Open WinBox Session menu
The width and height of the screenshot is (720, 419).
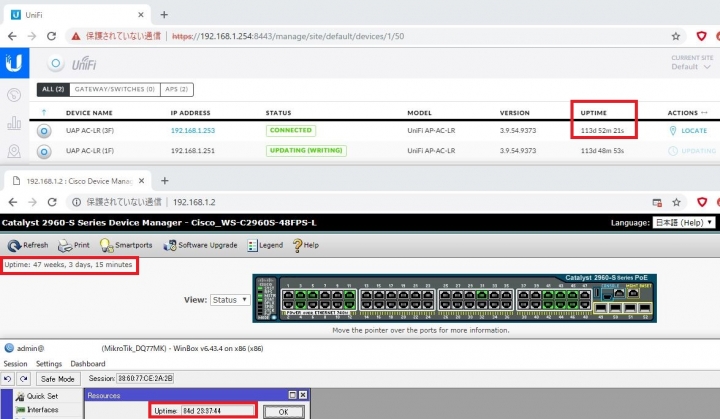(x=15, y=364)
